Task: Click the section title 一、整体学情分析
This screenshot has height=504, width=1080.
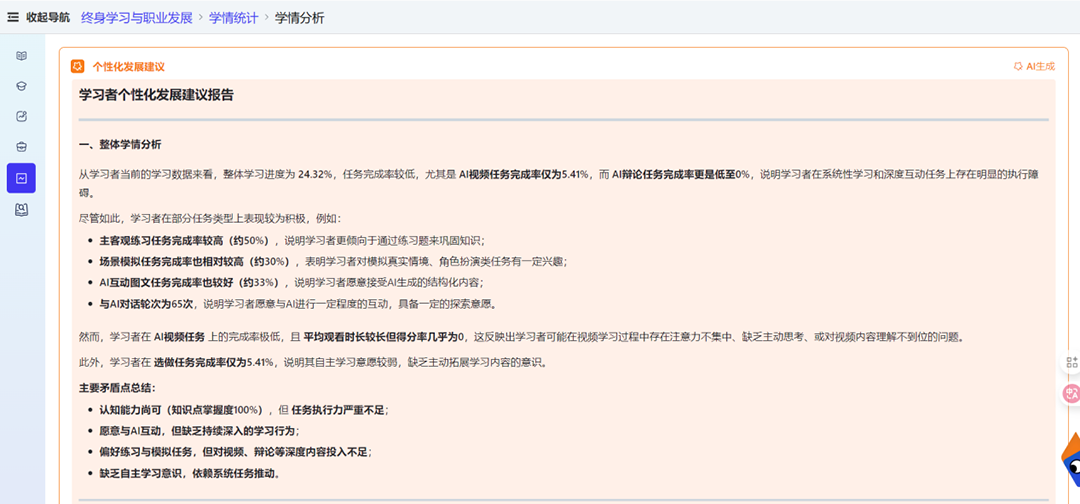Action: pos(121,145)
